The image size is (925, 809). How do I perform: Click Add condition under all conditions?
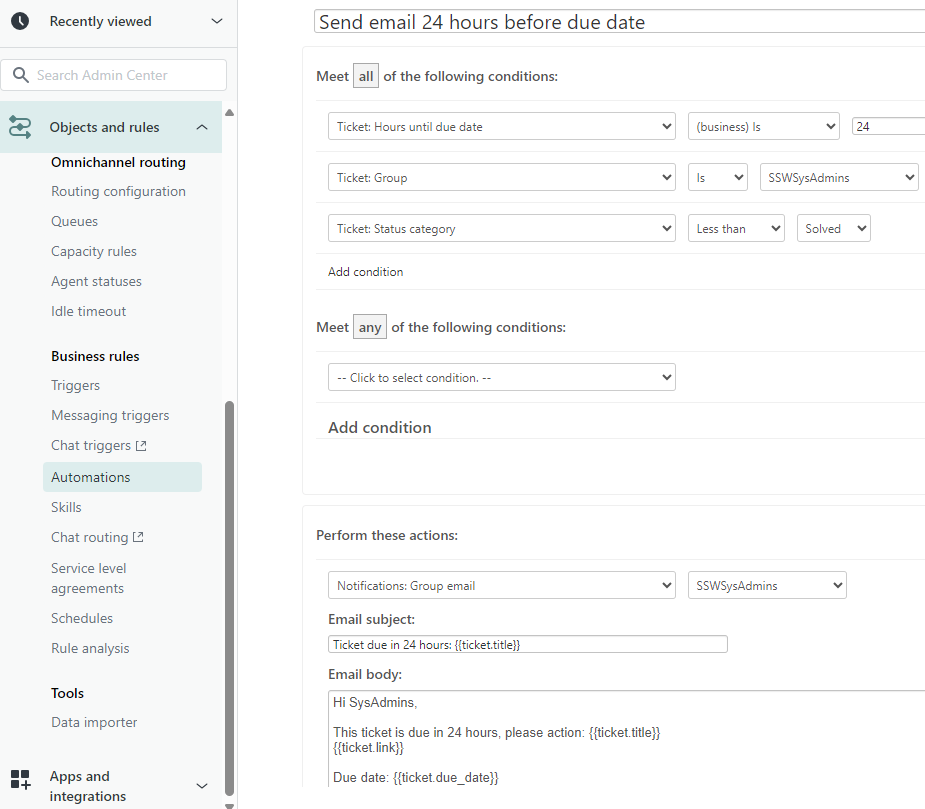(x=366, y=272)
